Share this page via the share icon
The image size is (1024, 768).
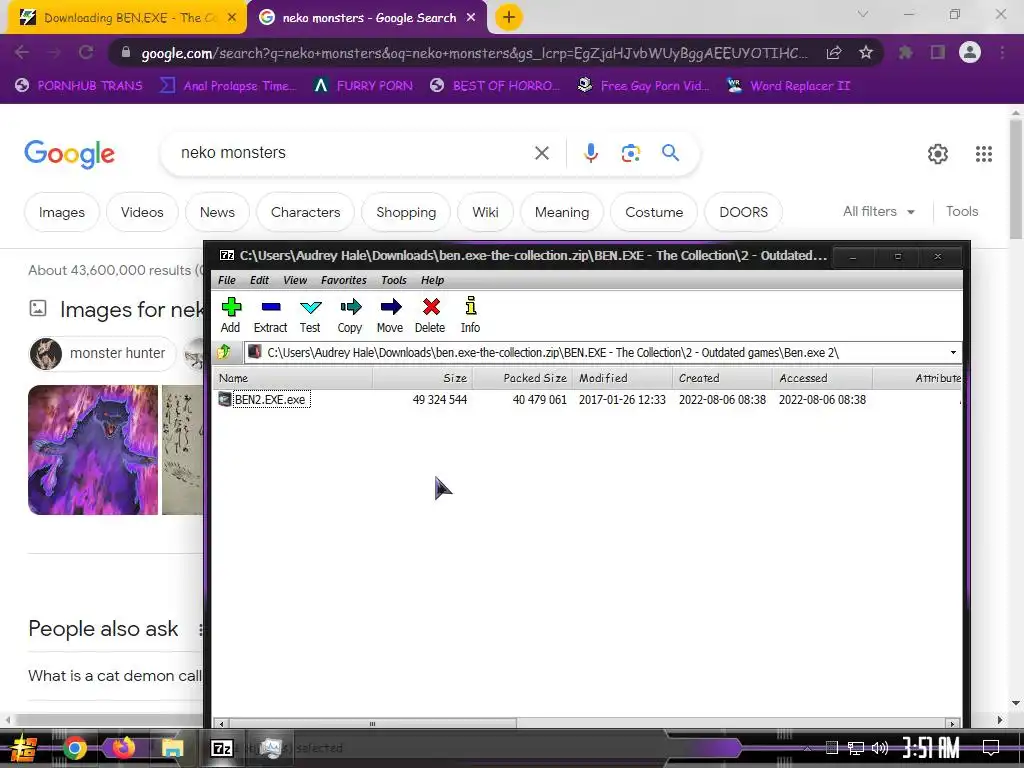coord(834,52)
